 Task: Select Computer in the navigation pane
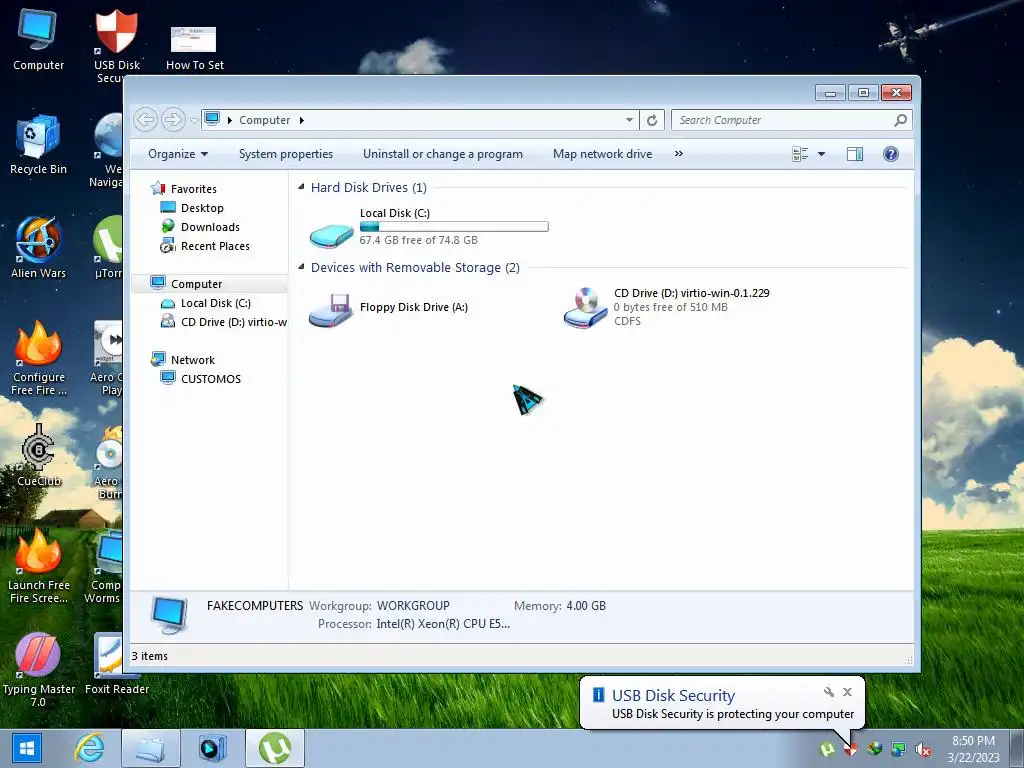click(196, 284)
